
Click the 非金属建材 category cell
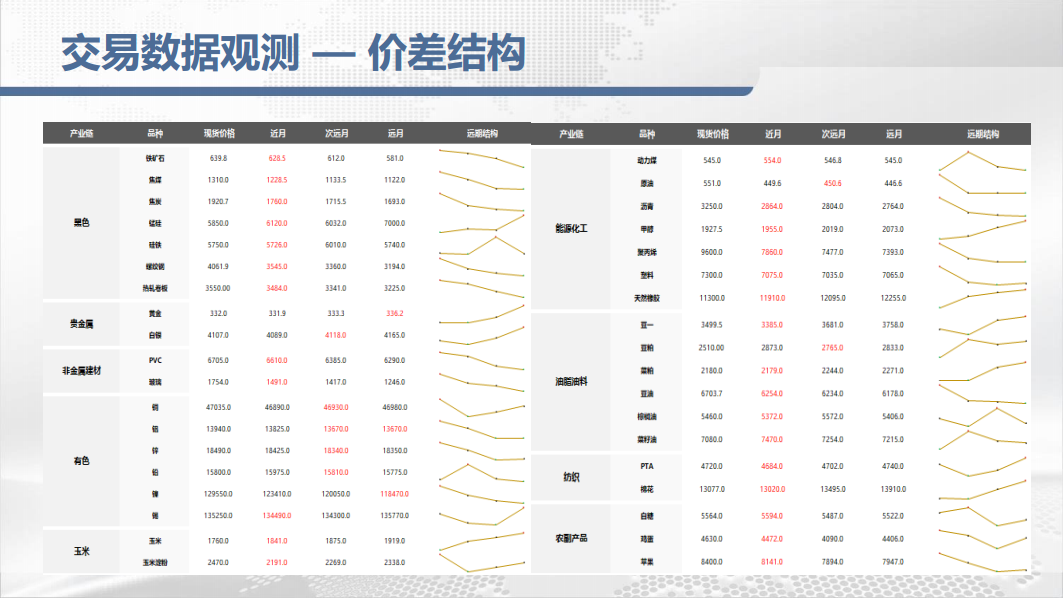(81, 370)
